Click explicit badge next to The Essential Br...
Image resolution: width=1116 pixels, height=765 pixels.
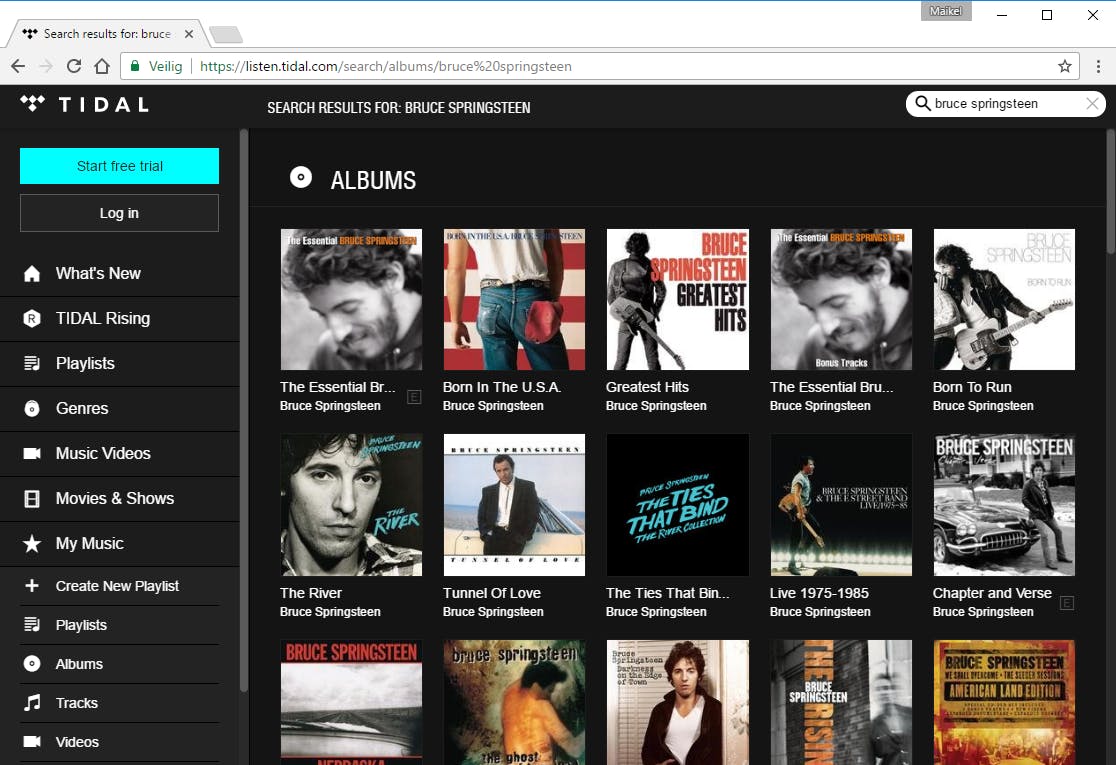[x=414, y=397]
